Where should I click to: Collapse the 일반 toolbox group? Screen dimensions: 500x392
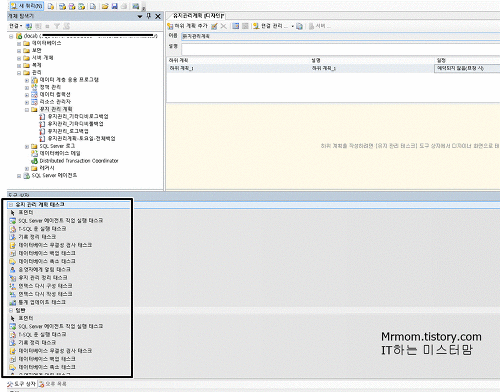coord(11,310)
